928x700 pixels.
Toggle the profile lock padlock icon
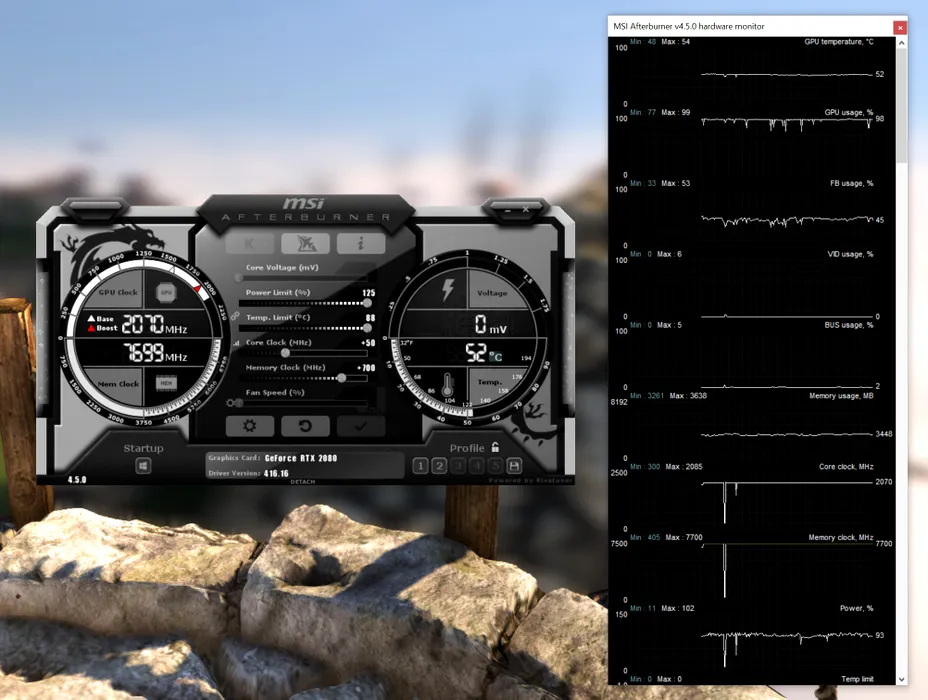click(x=495, y=448)
